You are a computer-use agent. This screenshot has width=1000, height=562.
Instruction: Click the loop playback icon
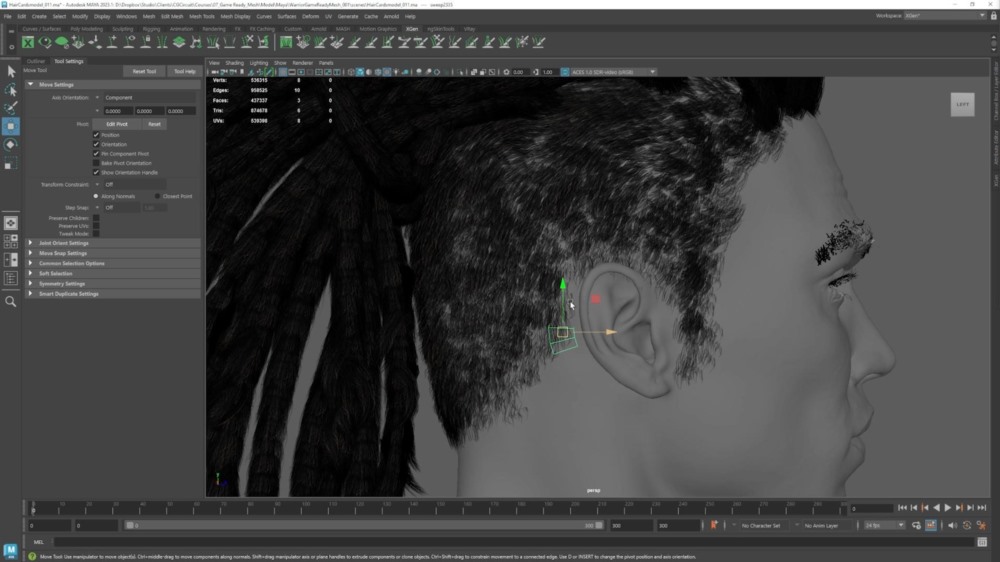(916, 525)
